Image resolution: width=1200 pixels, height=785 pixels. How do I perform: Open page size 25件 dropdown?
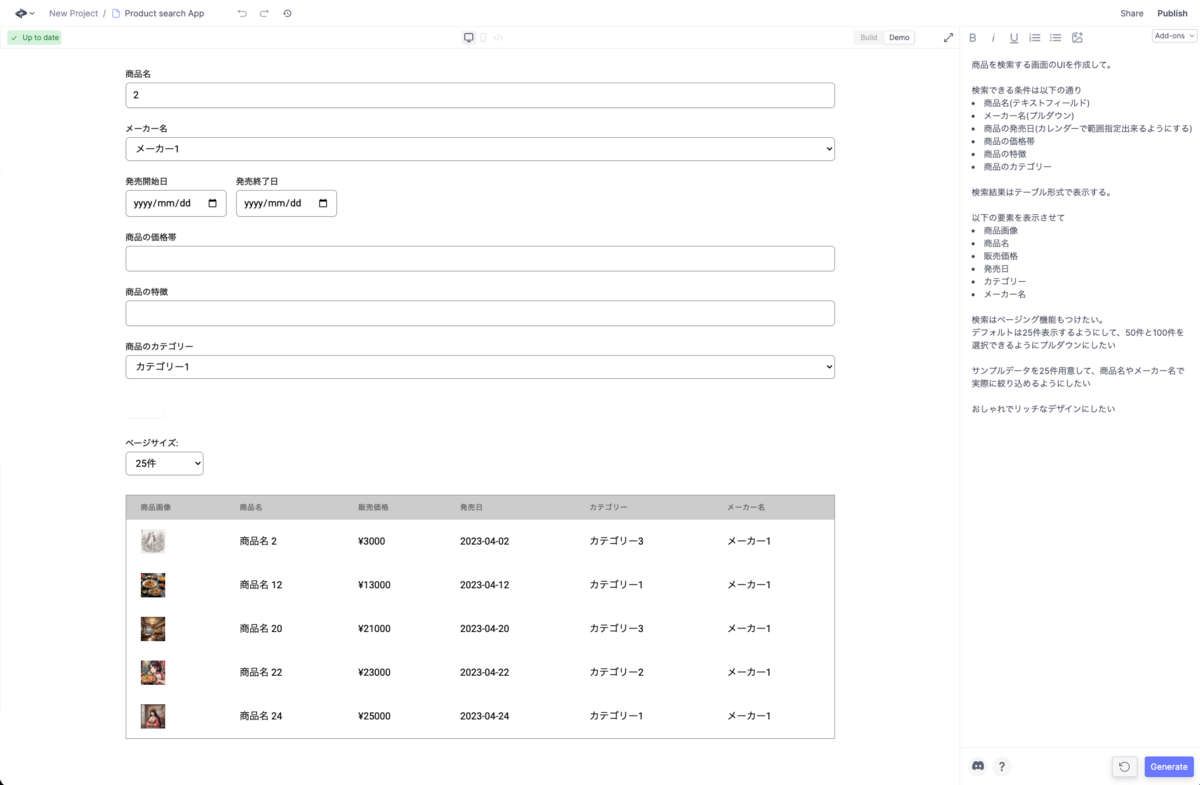pos(164,463)
